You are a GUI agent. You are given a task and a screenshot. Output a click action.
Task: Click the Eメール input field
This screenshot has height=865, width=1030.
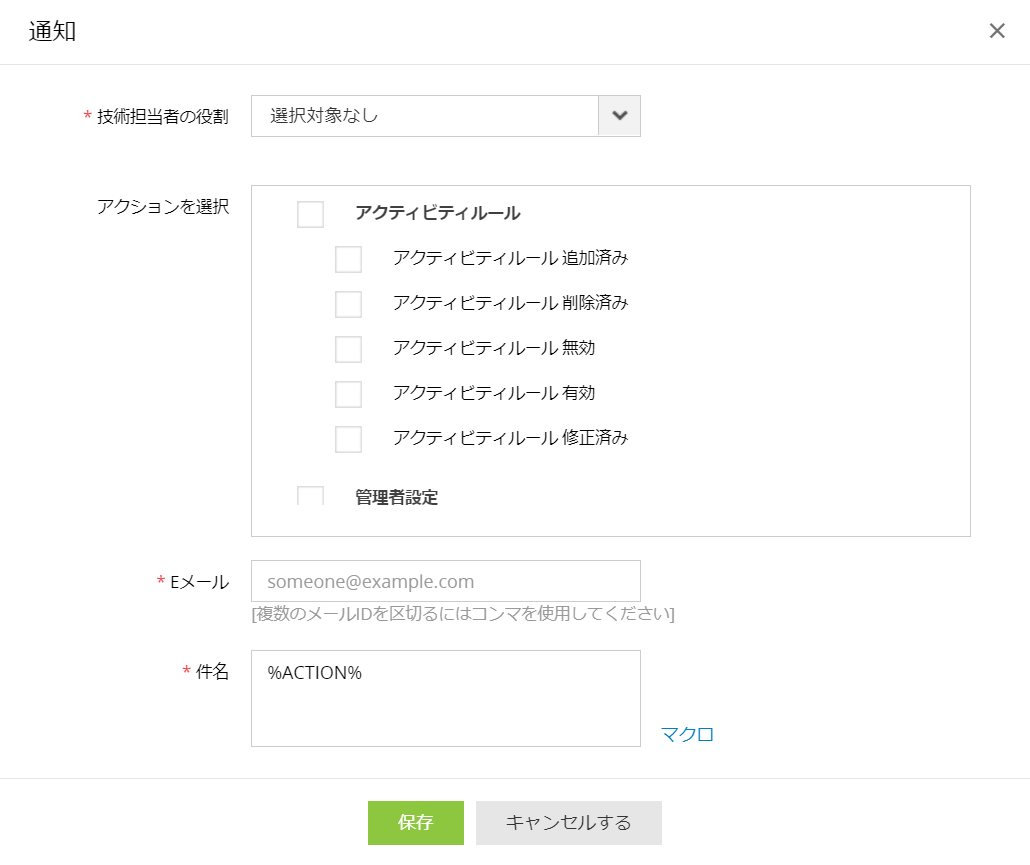(x=445, y=581)
